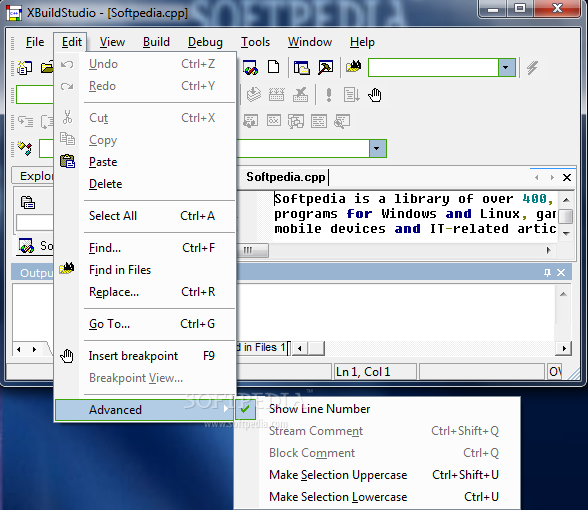Choose Make Selection Lowercase
The image size is (588, 510).
pos(377,497)
